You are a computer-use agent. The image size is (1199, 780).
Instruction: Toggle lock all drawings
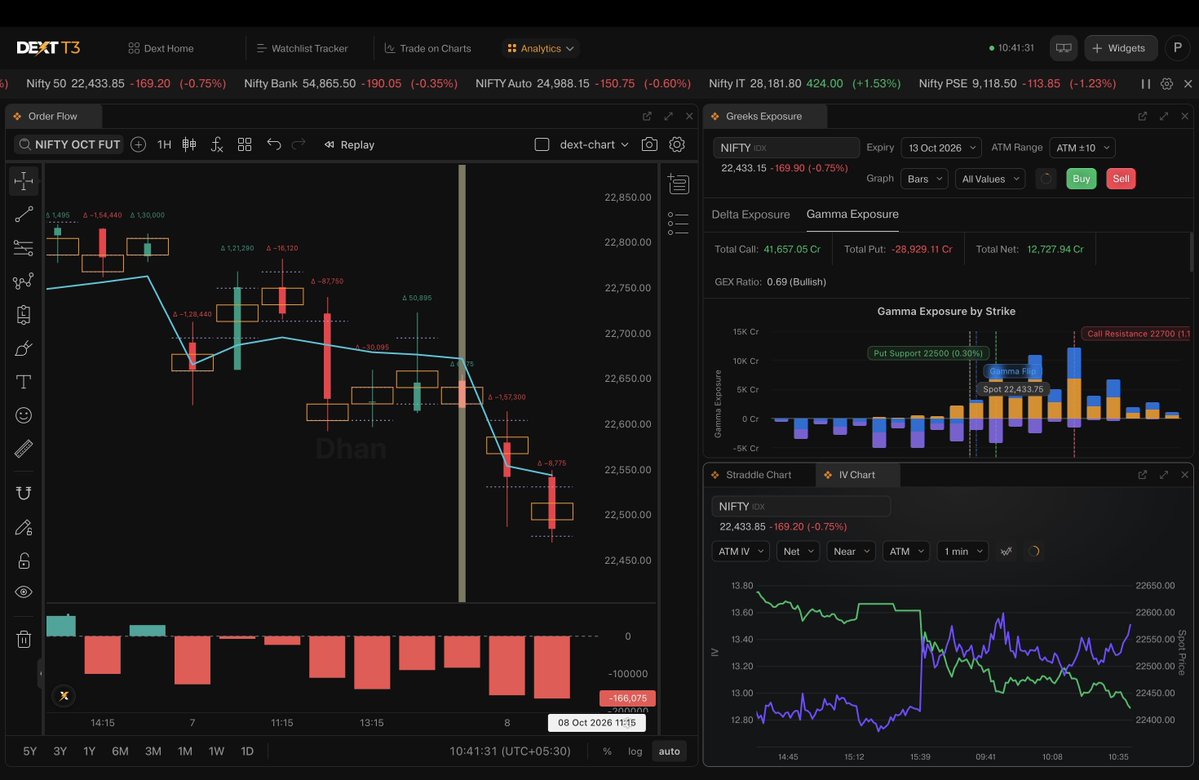coord(24,561)
